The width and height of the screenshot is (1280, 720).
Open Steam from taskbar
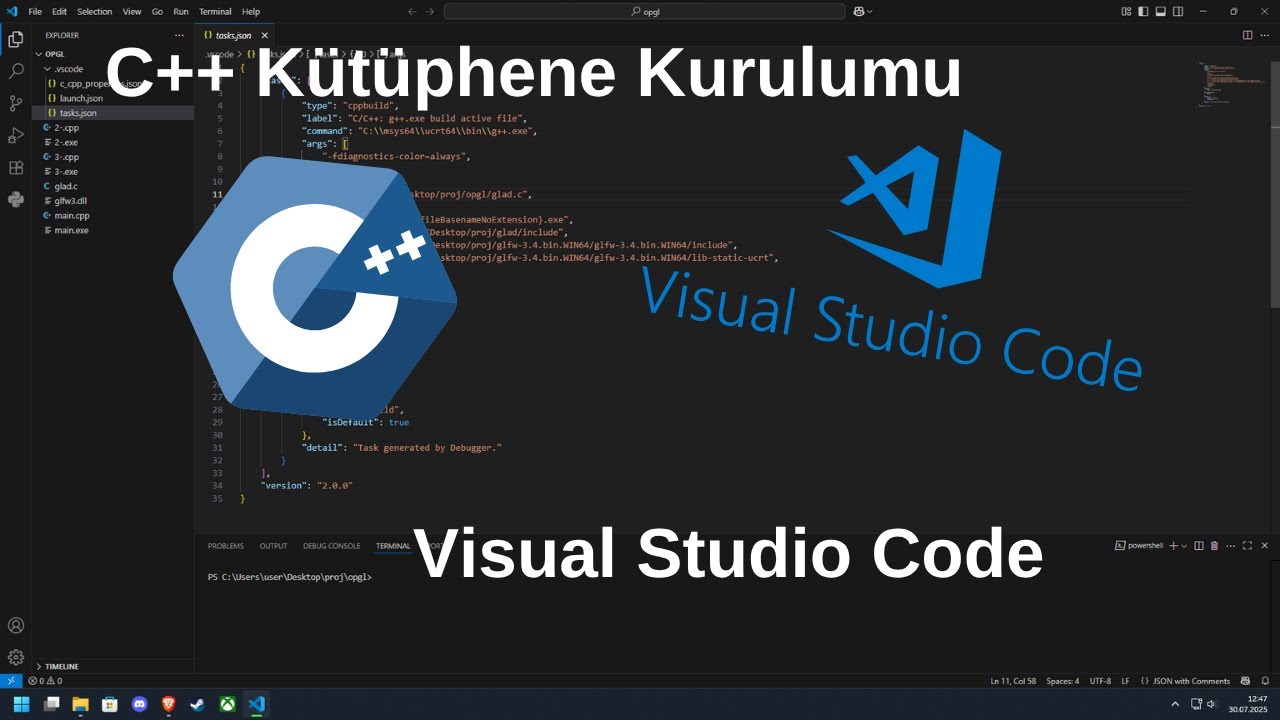click(198, 704)
